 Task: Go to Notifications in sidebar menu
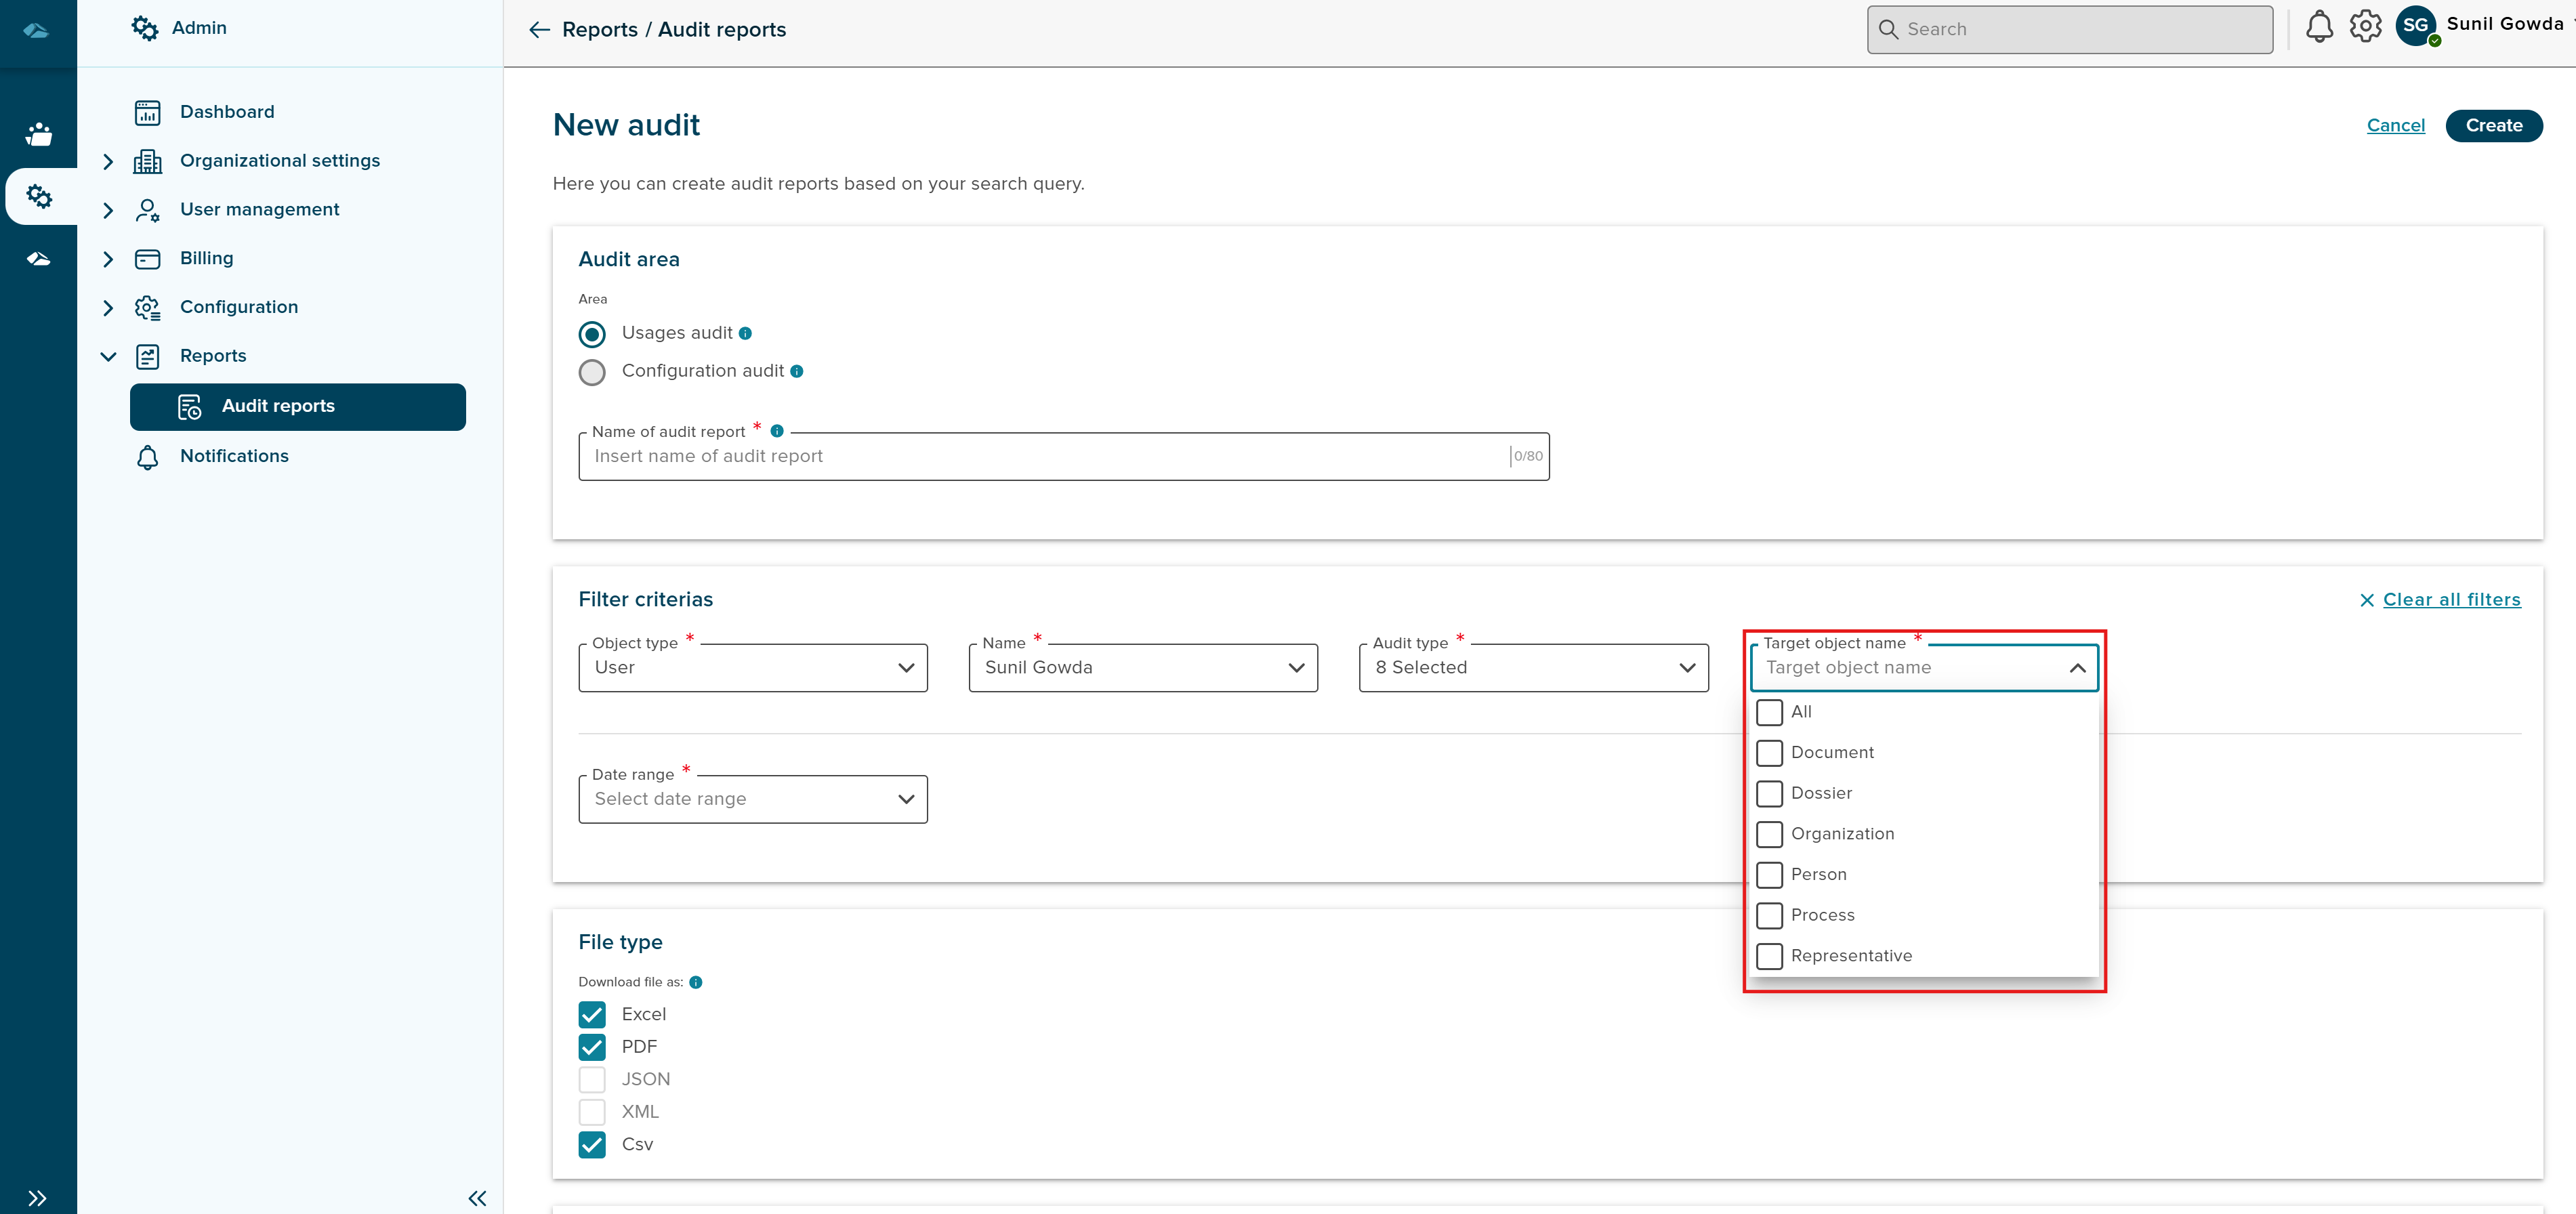coord(234,456)
